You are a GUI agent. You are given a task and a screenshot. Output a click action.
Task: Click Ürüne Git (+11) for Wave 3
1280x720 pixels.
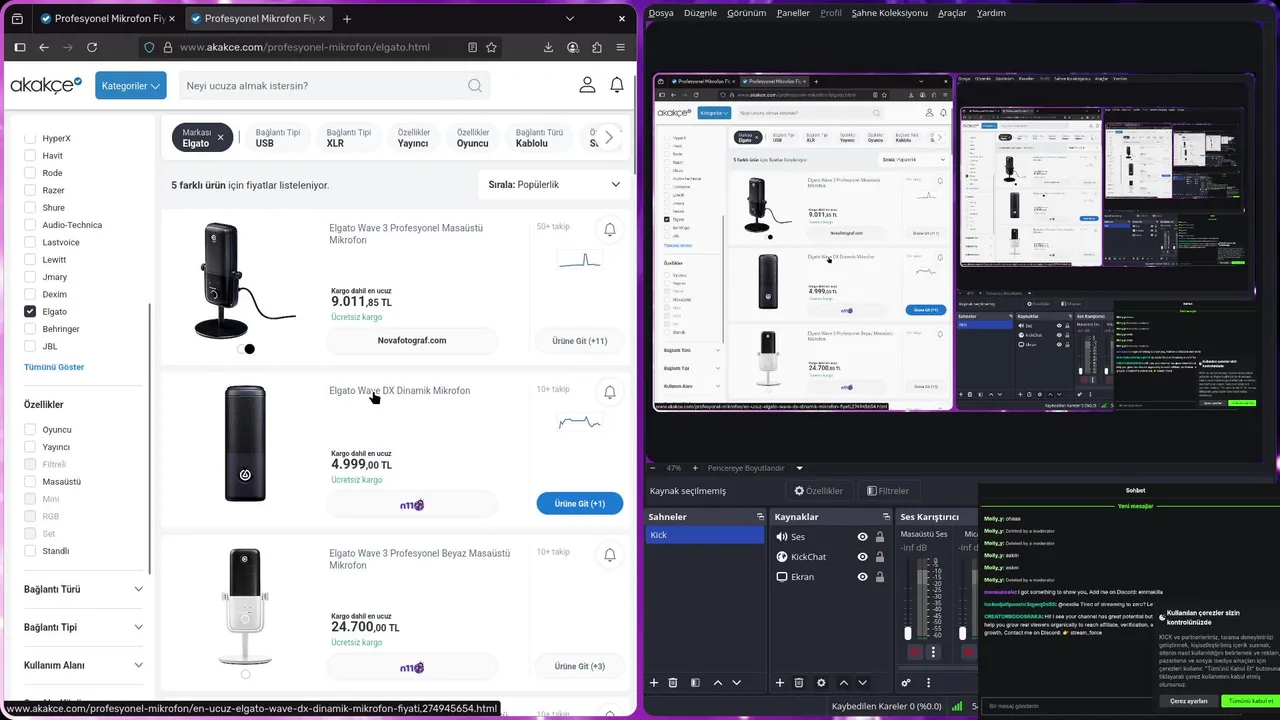tap(580, 341)
